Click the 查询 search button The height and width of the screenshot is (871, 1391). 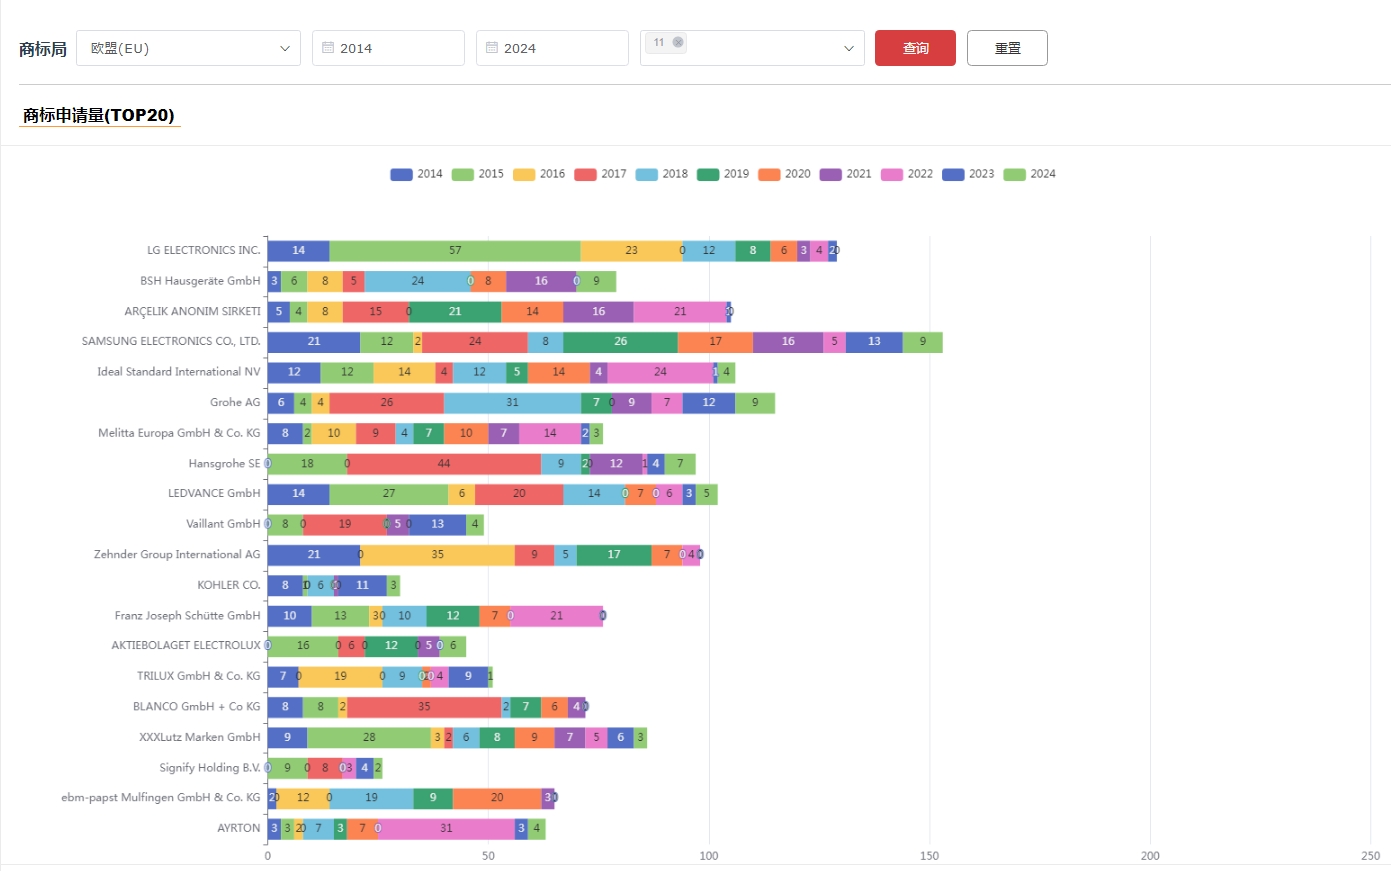tap(915, 48)
